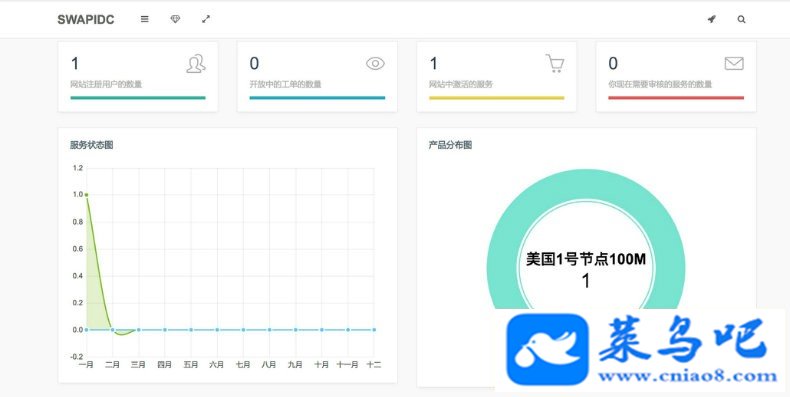Image resolution: width=790 pixels, height=397 pixels.
Task: Toggle fullscreen with the expand arrows icon
Action: [206, 19]
